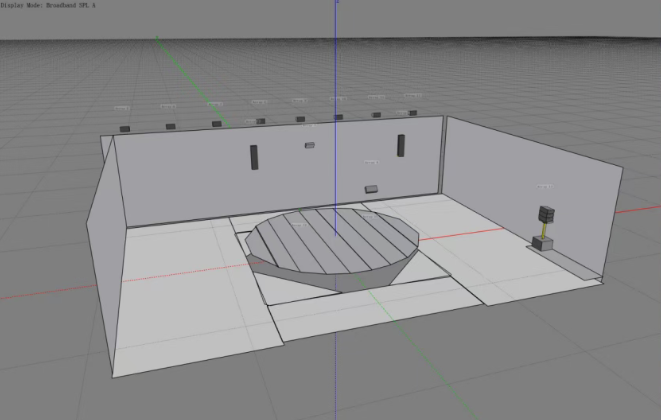Pick the small upper center speaker on back wall
This screenshot has height=420, width=661.
[x=310, y=145]
